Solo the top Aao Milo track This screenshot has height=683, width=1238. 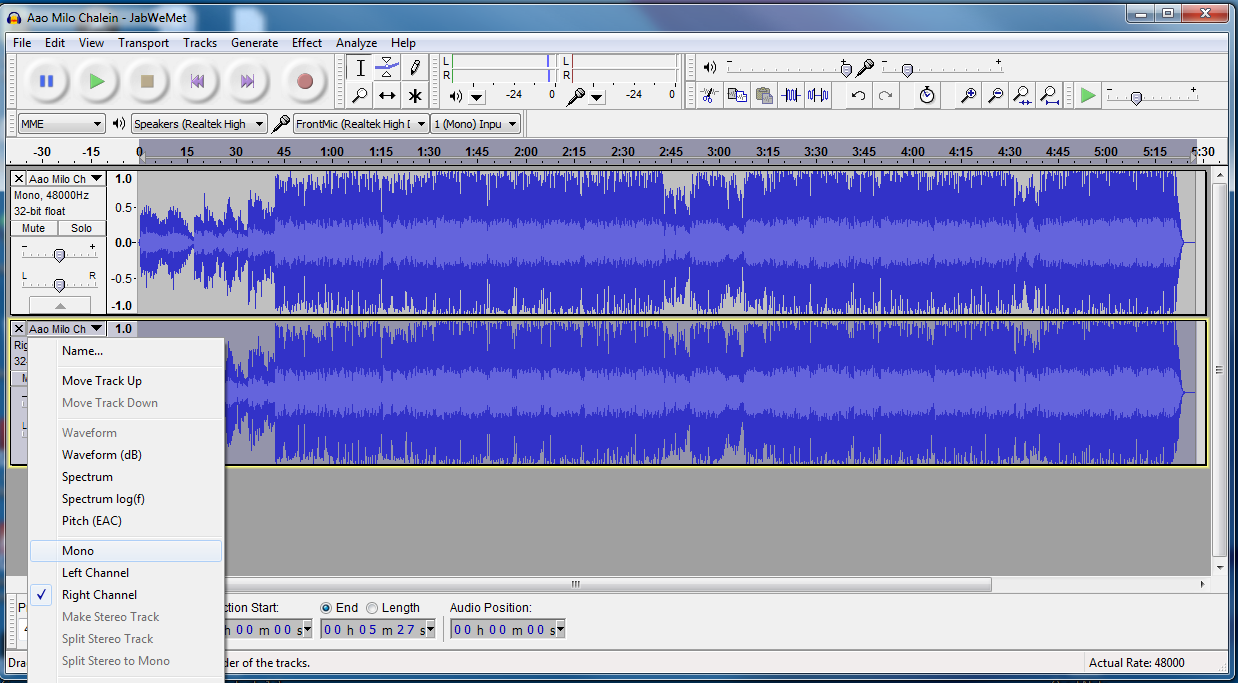81,228
